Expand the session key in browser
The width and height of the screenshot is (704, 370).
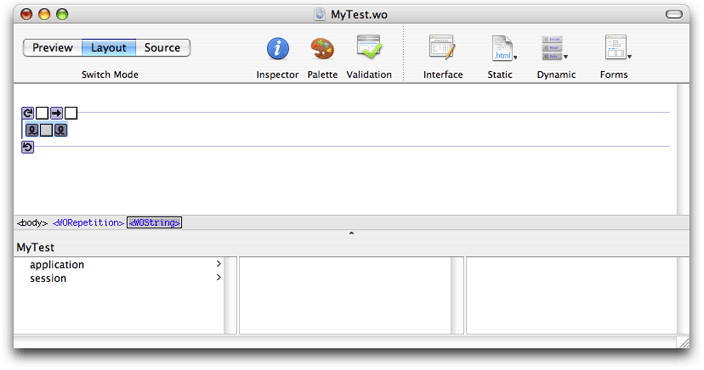(x=219, y=278)
